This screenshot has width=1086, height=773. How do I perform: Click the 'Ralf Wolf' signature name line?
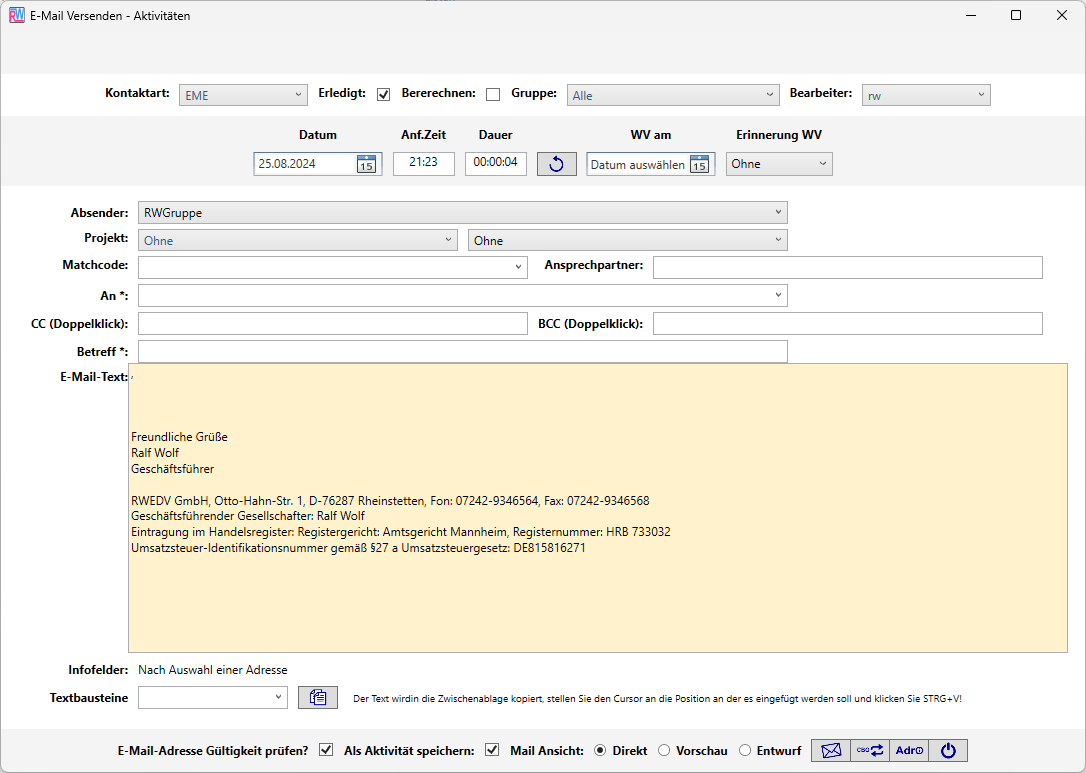click(155, 453)
